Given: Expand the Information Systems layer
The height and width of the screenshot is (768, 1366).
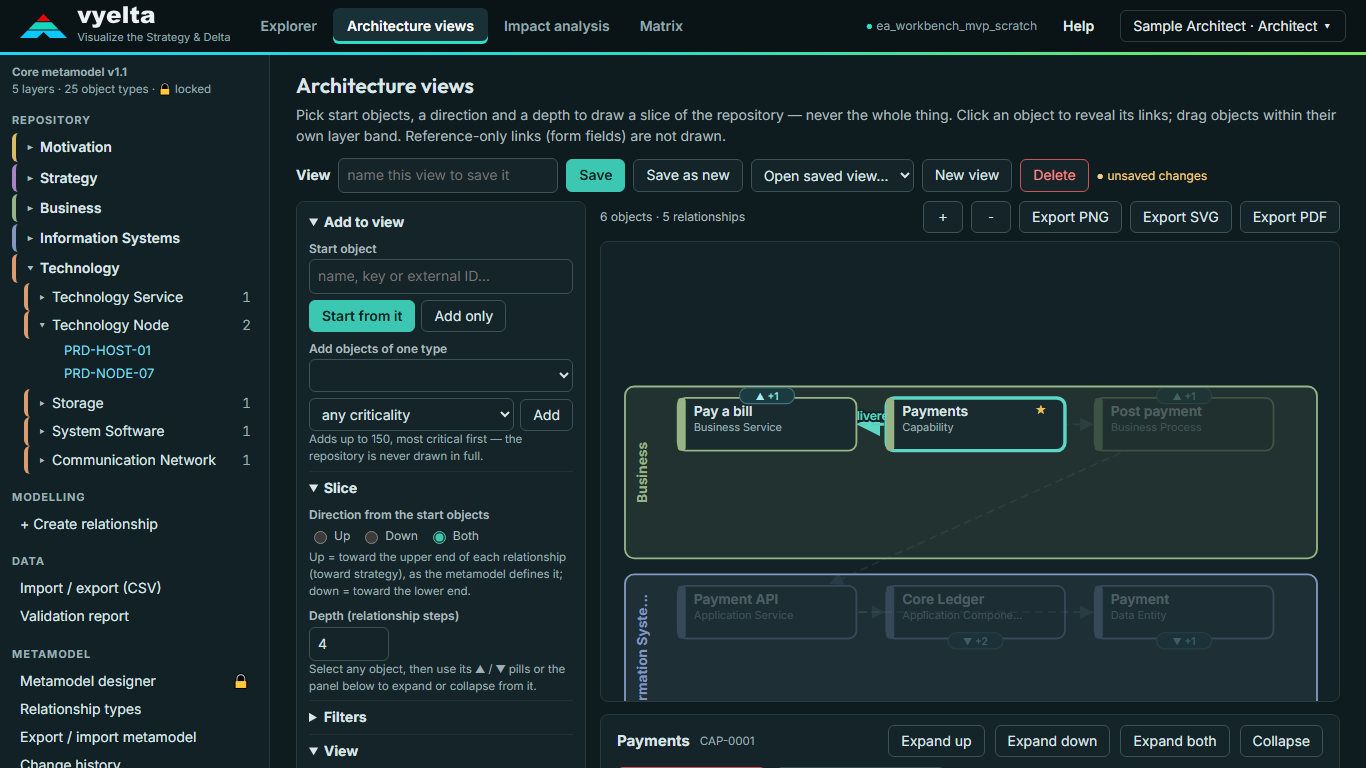Looking at the screenshot, I should 31,238.
